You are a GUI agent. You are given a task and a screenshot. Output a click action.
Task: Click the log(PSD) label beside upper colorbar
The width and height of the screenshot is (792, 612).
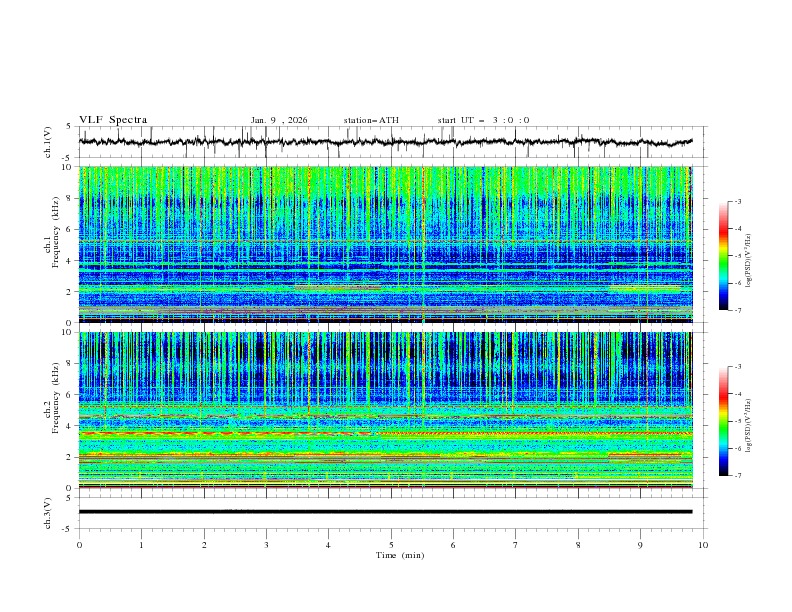click(749, 260)
